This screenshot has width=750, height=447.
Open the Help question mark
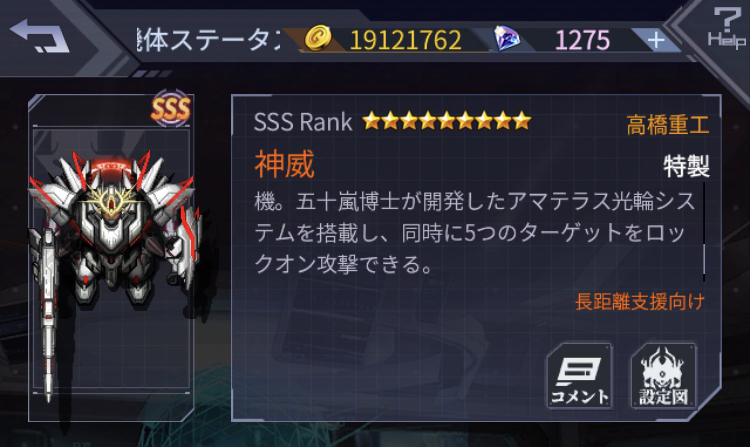coord(727,28)
